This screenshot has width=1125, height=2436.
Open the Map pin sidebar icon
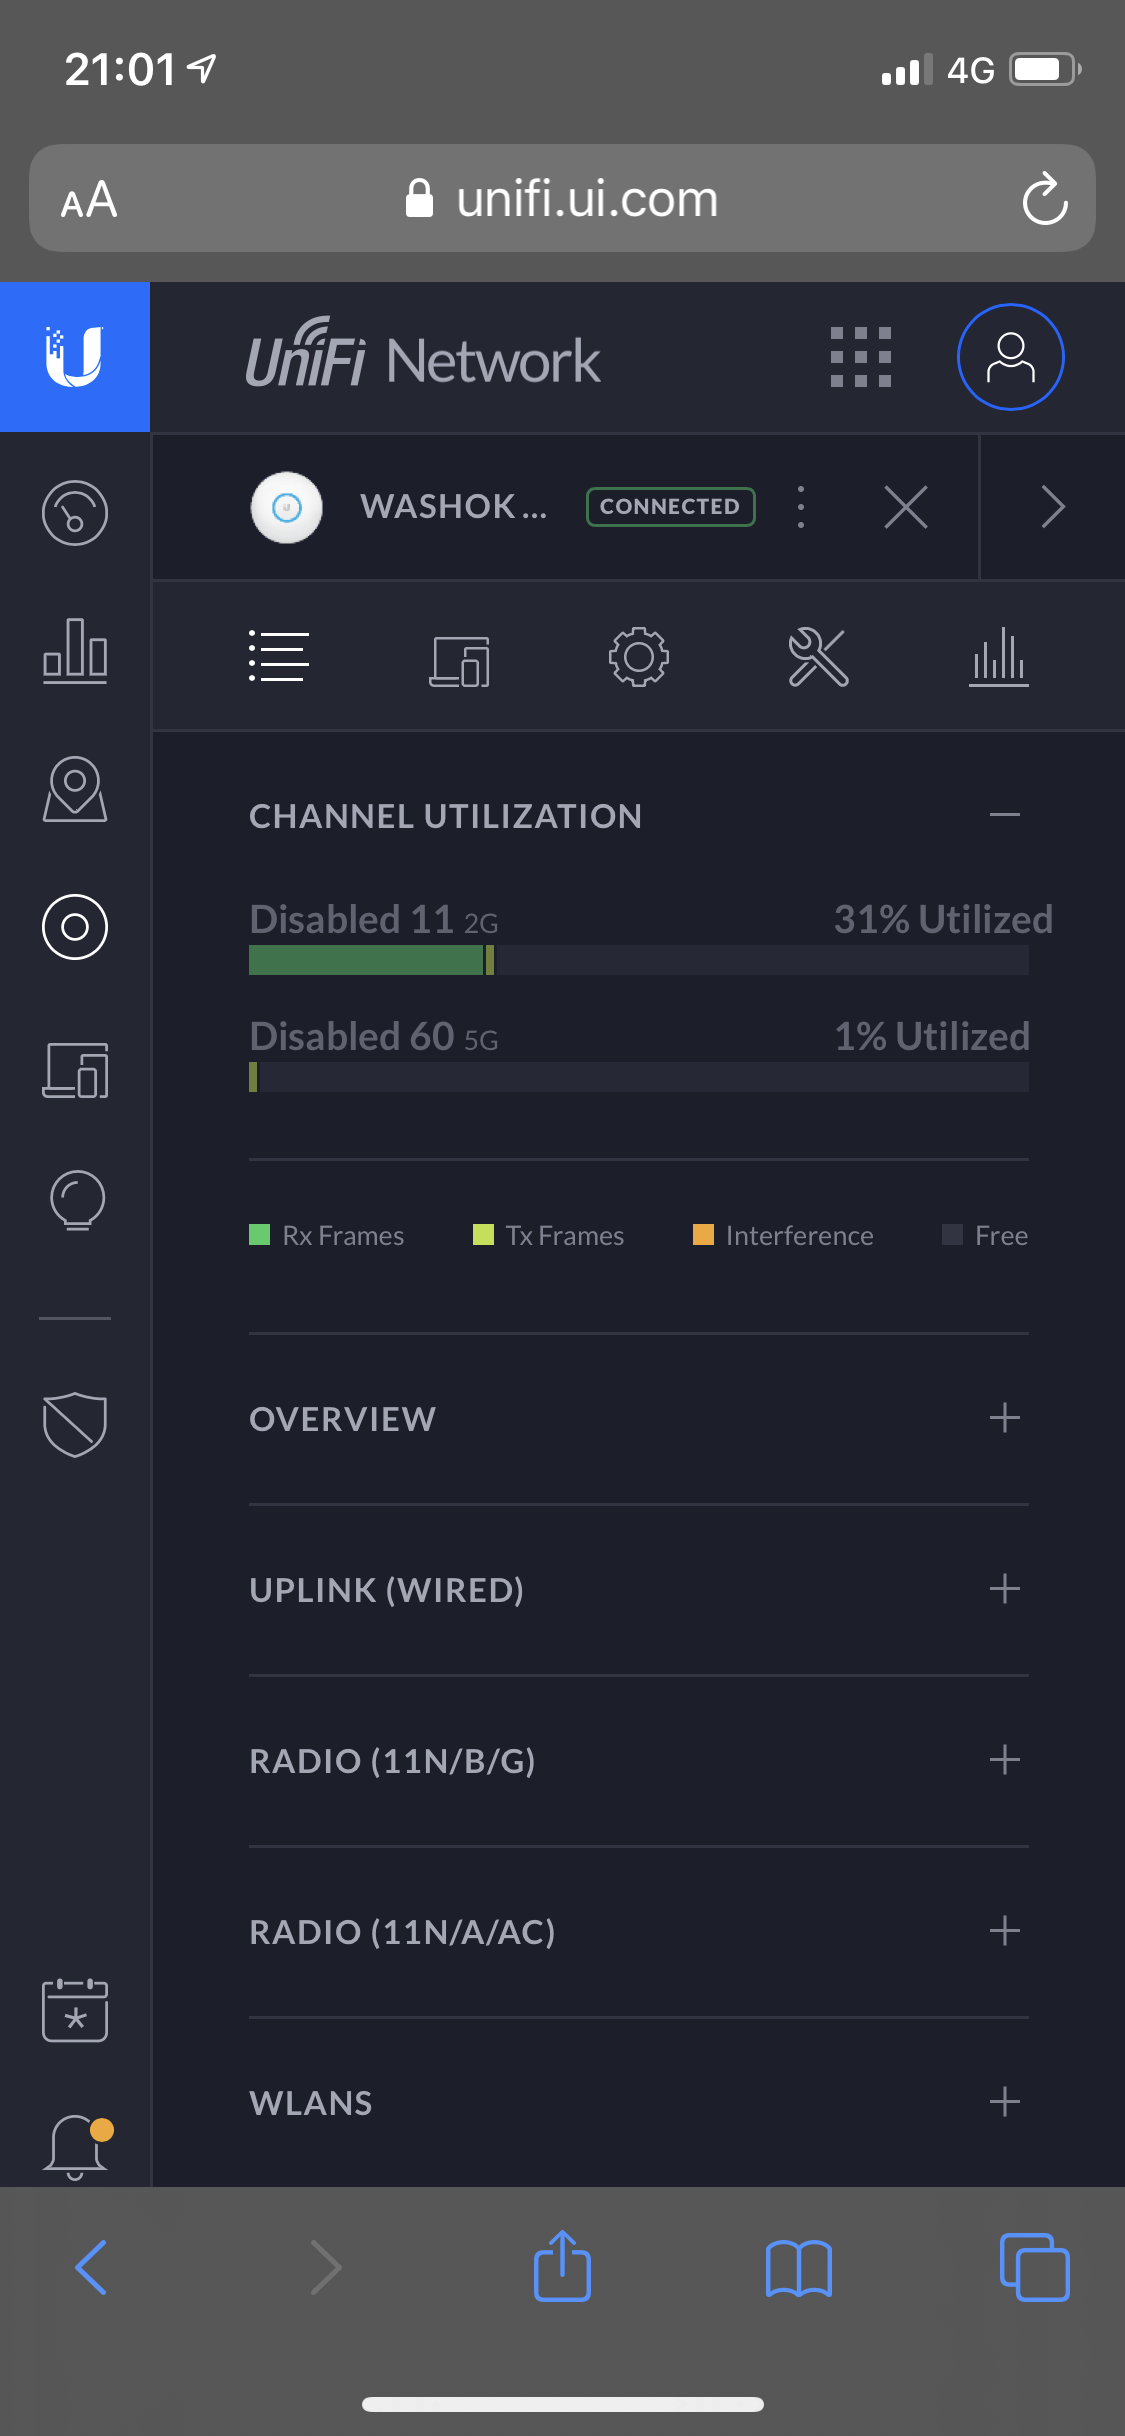coord(75,789)
